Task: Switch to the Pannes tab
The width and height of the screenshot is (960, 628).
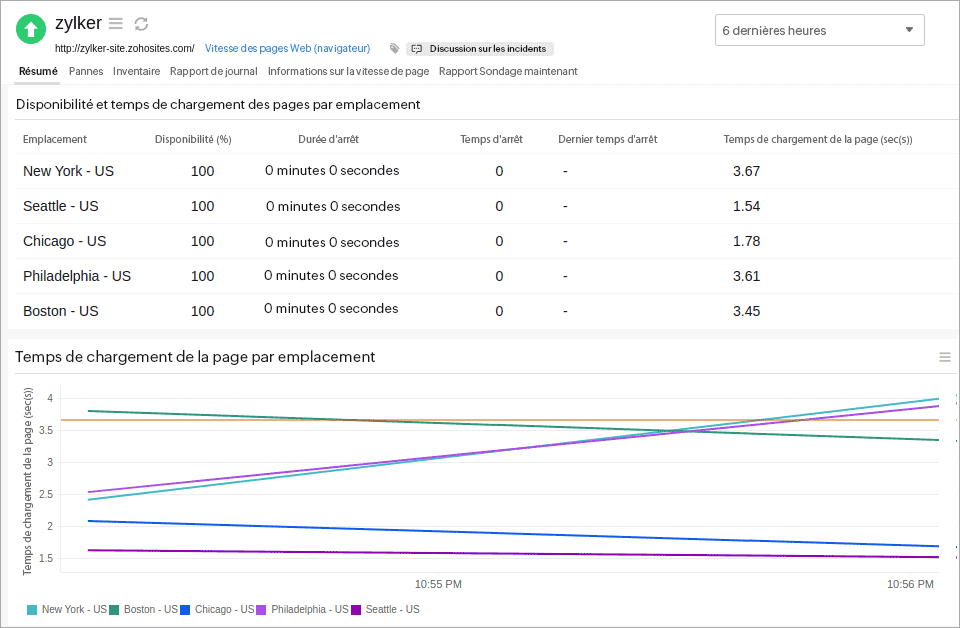Action: click(x=86, y=71)
